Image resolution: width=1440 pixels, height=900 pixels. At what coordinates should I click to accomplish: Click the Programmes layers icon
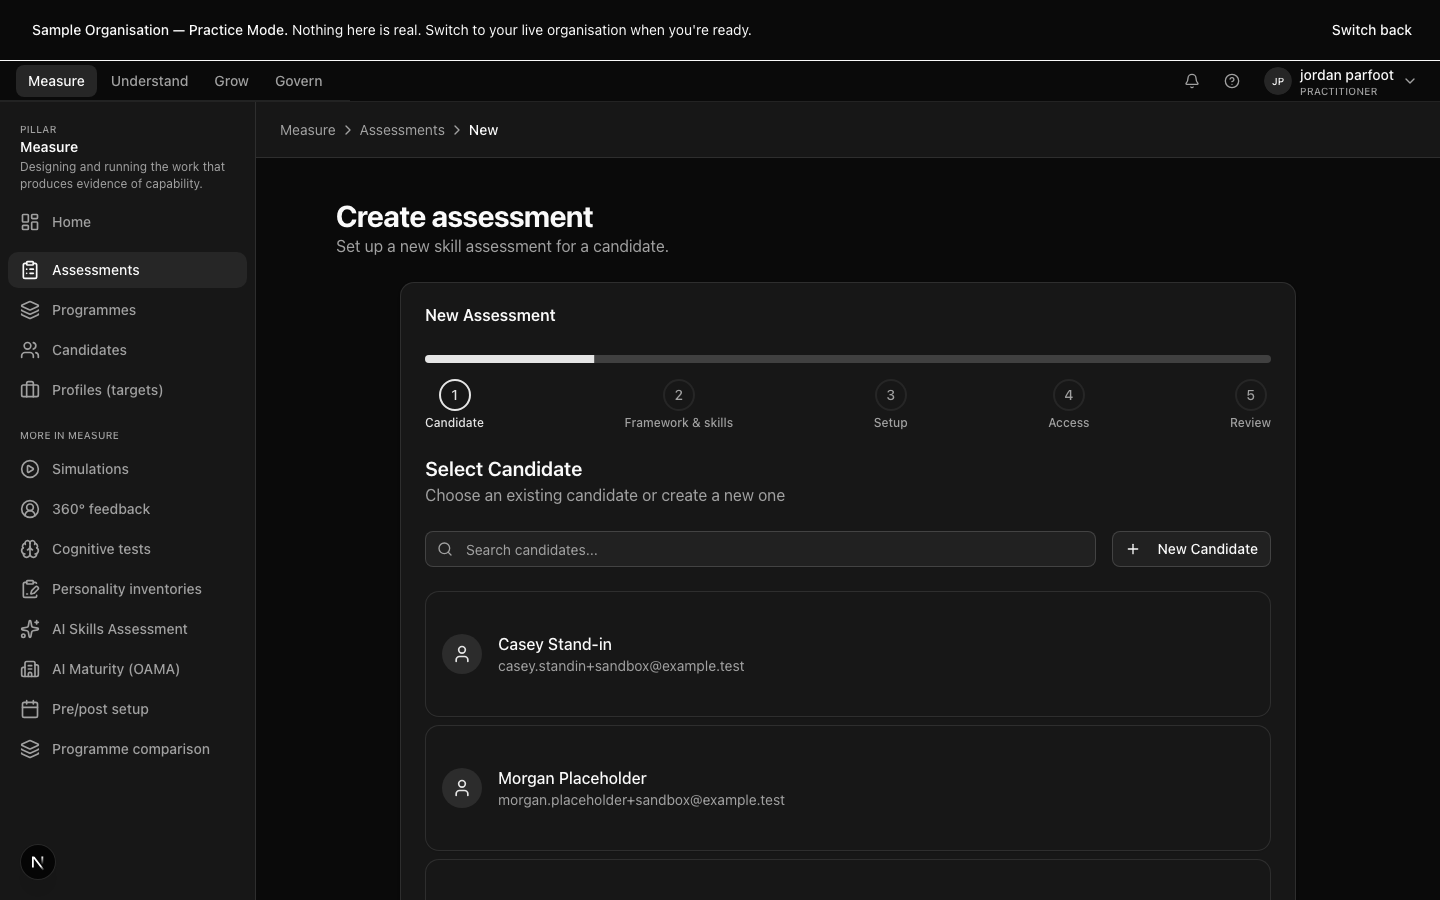click(30, 310)
